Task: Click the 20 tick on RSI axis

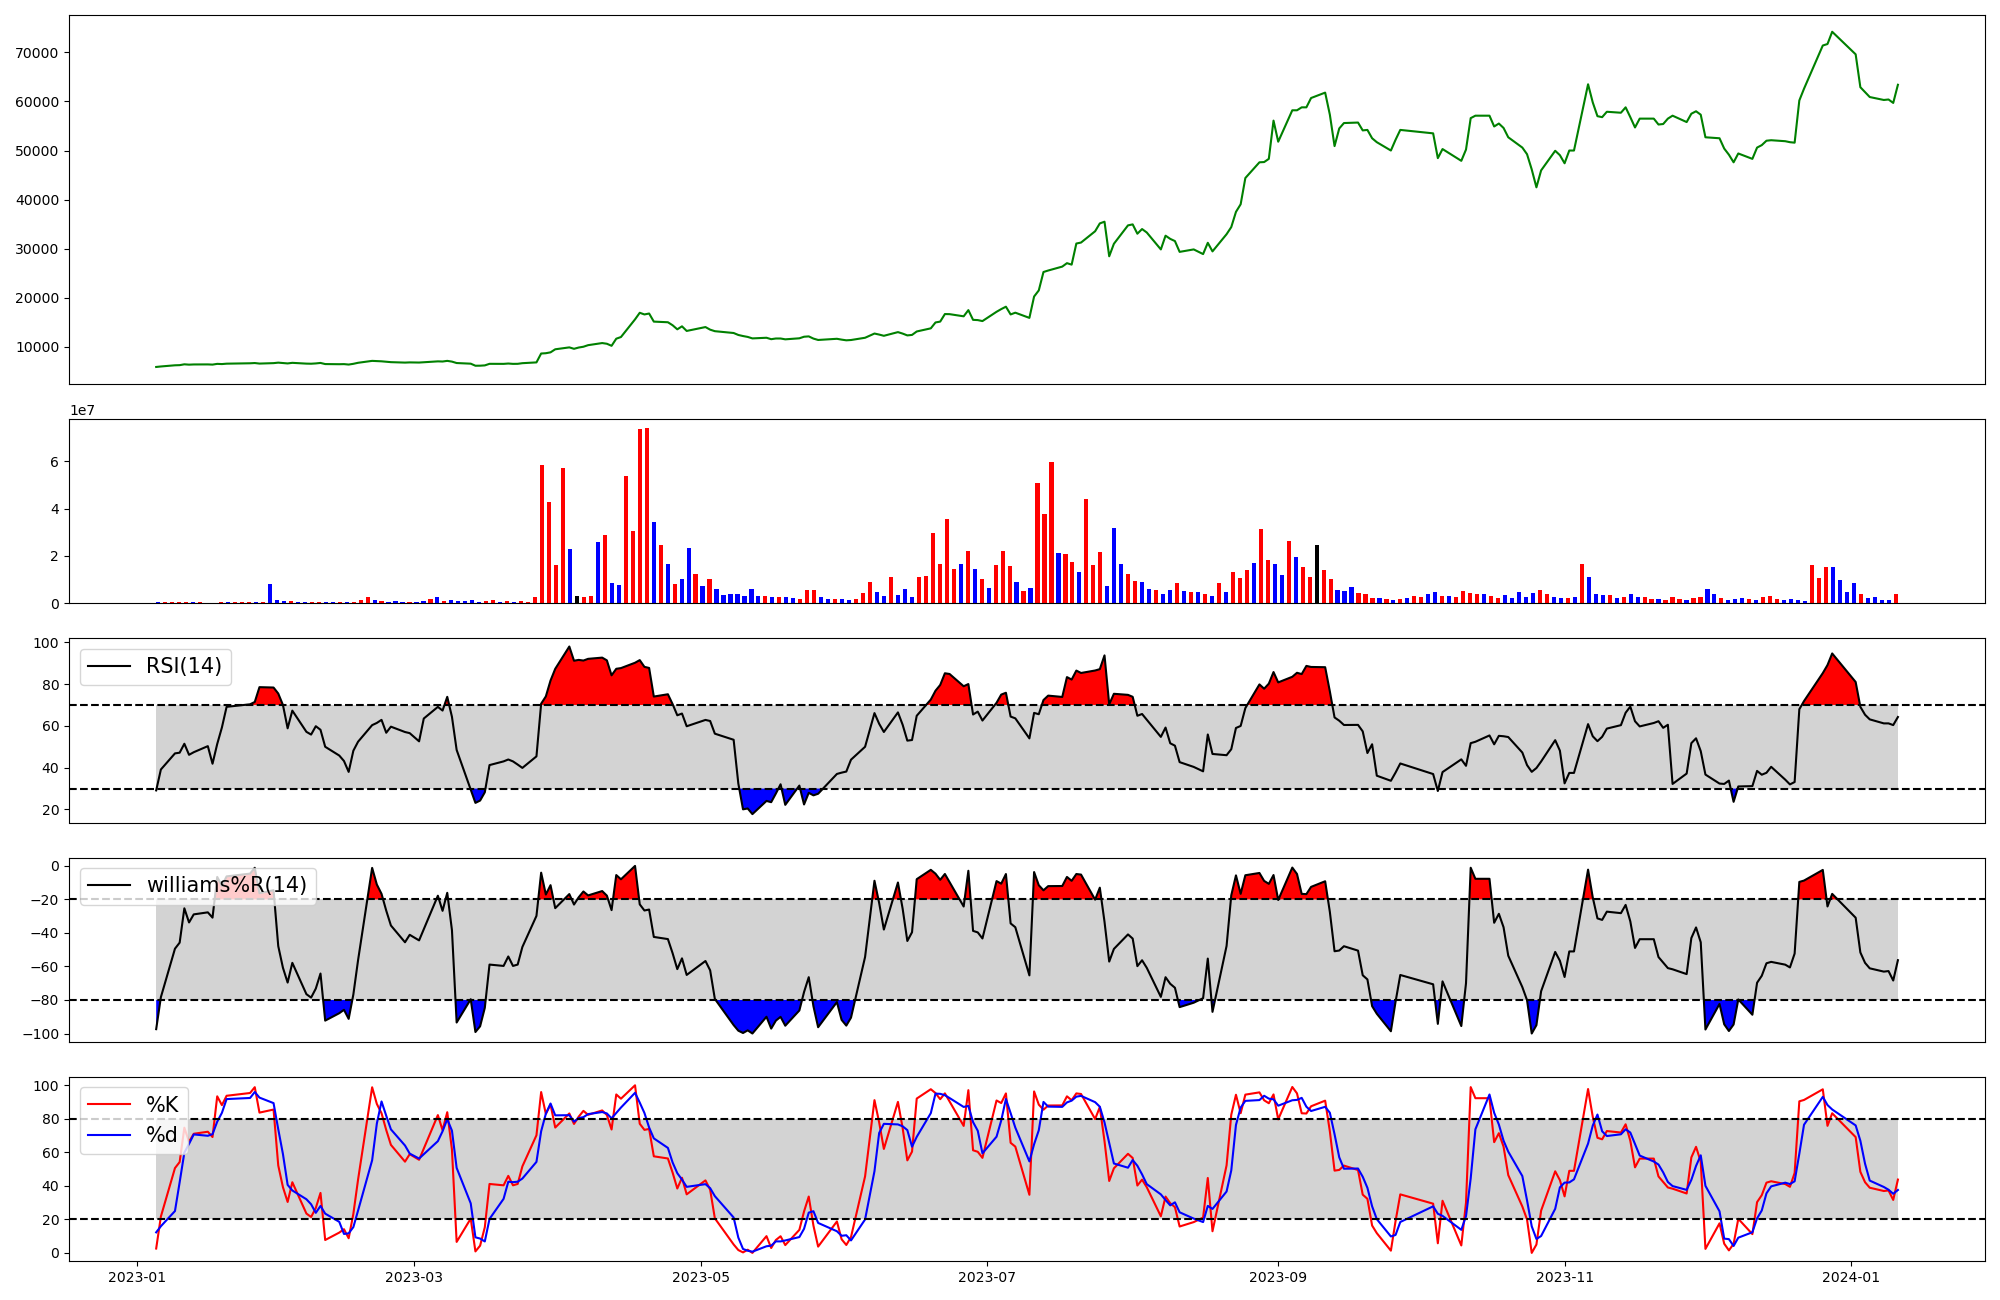Action: (51, 810)
